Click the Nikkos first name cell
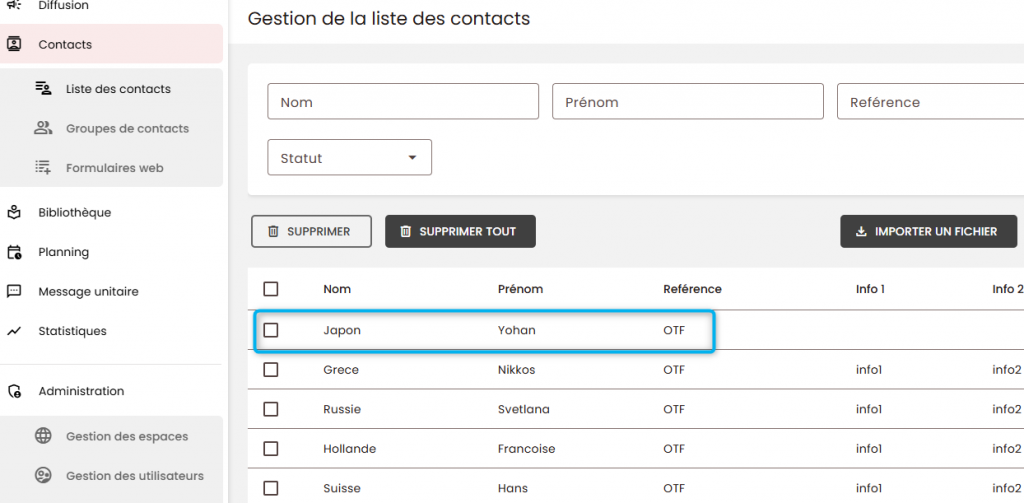Viewport: 1024px width, 503px height. pyautogui.click(x=517, y=370)
